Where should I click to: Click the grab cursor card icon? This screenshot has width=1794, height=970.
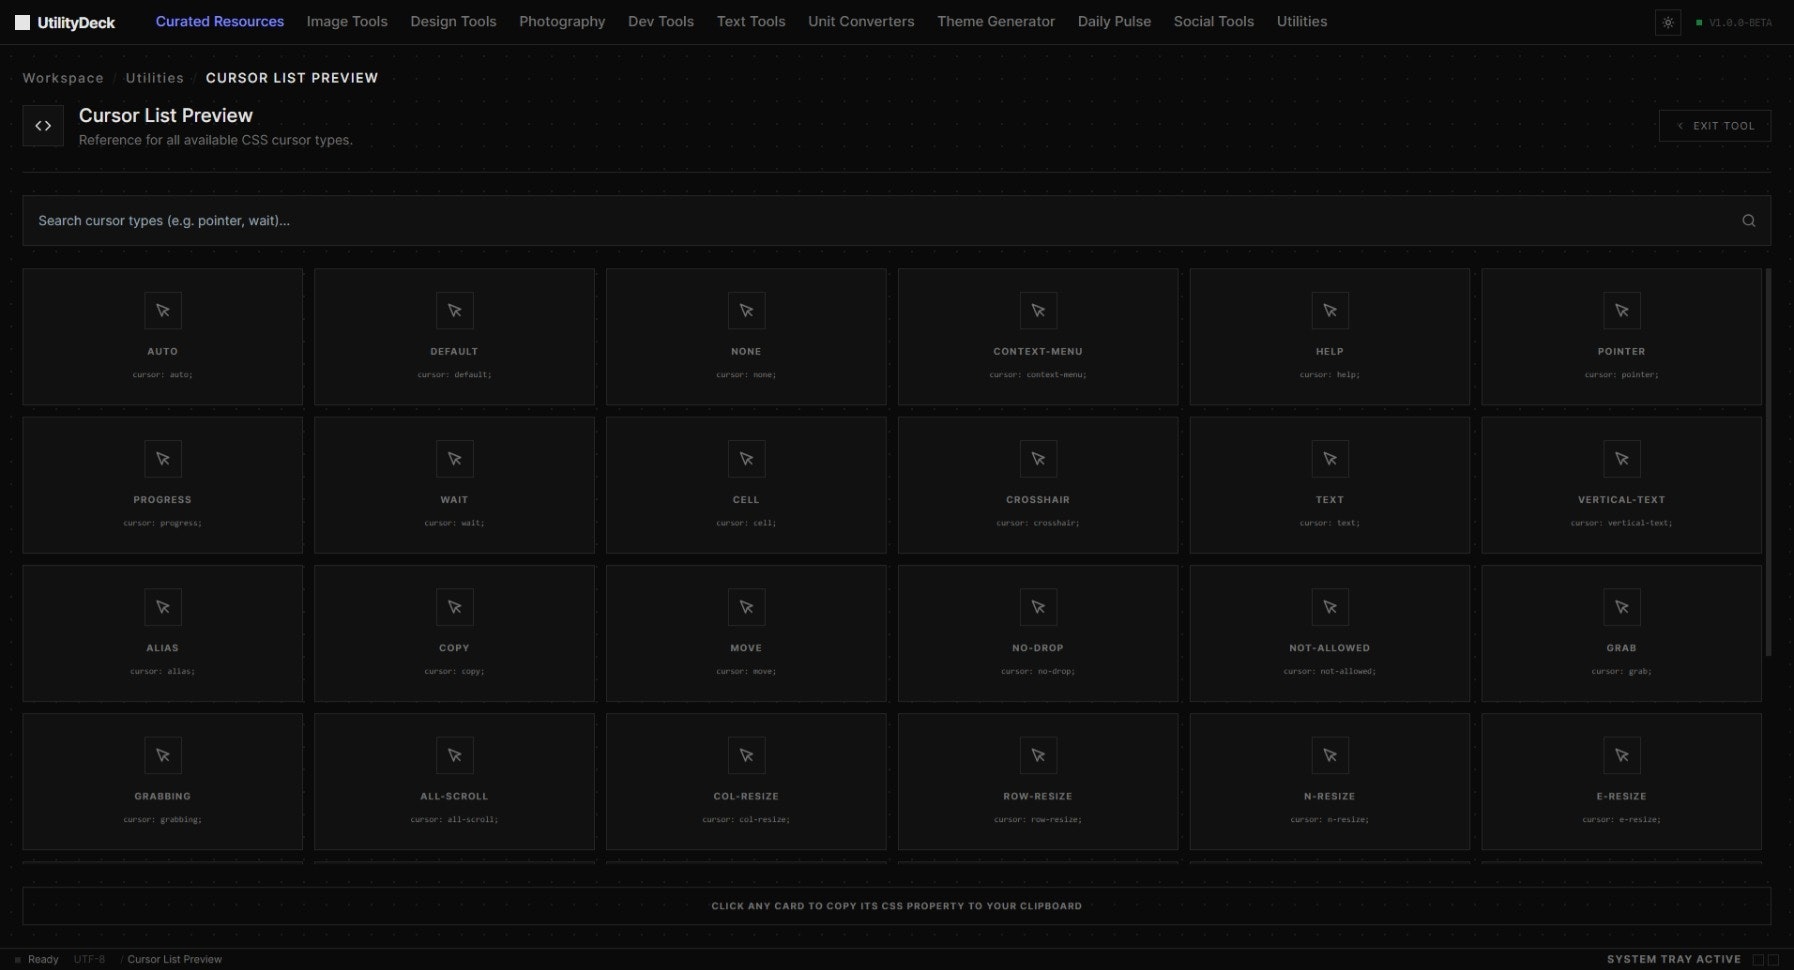tap(1621, 607)
